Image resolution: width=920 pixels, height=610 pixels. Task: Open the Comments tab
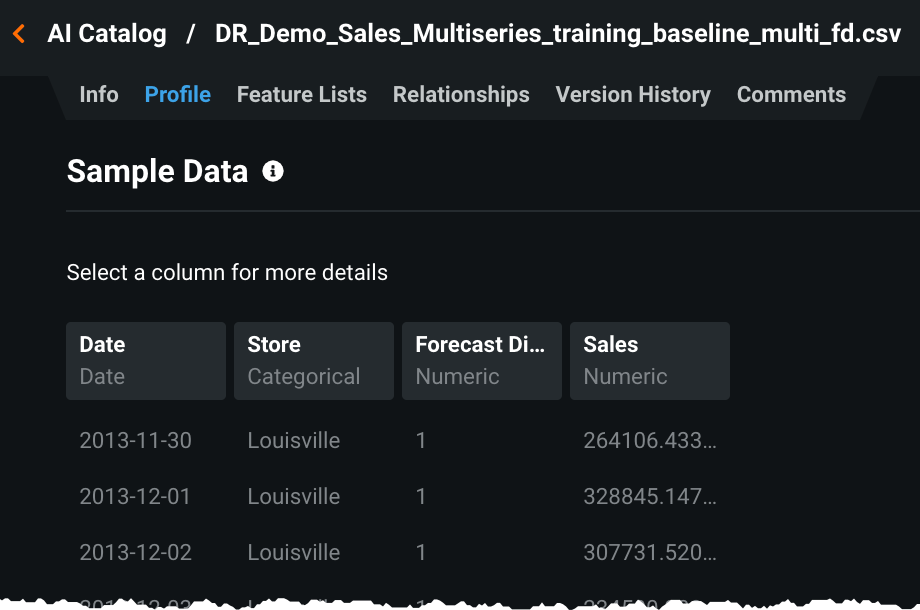[791, 95]
